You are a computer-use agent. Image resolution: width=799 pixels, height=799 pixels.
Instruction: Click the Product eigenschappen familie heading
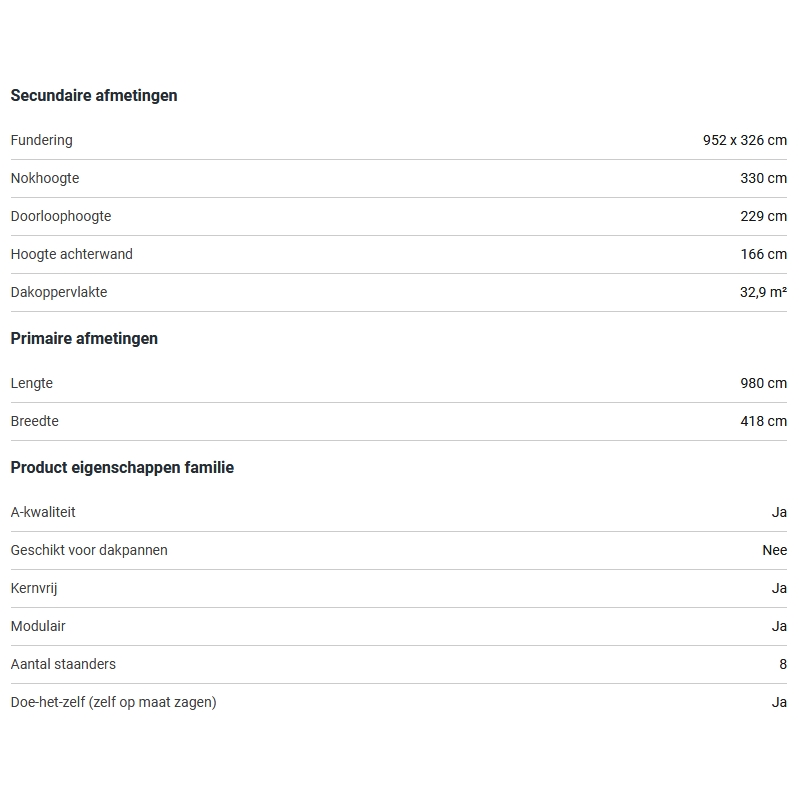click(122, 468)
